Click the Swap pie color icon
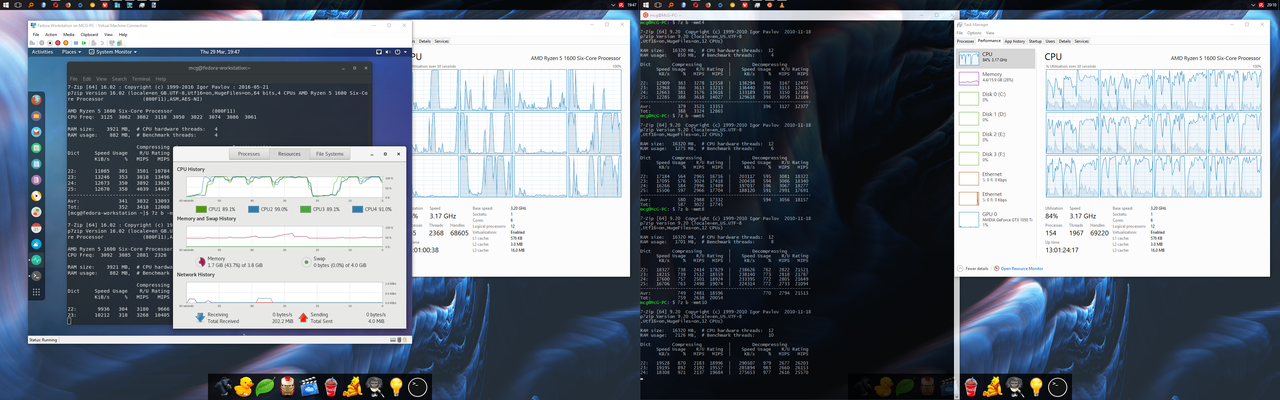 (306, 262)
